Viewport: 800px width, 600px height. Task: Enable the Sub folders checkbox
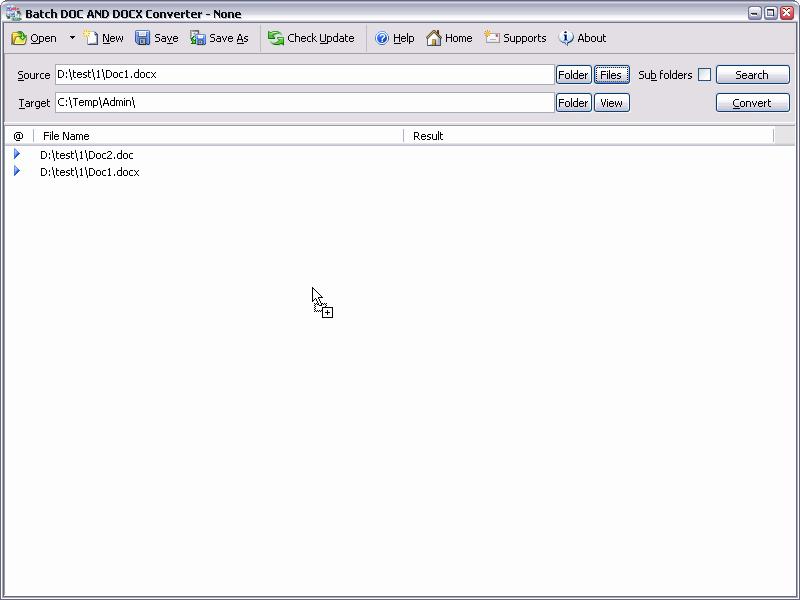[x=705, y=74]
